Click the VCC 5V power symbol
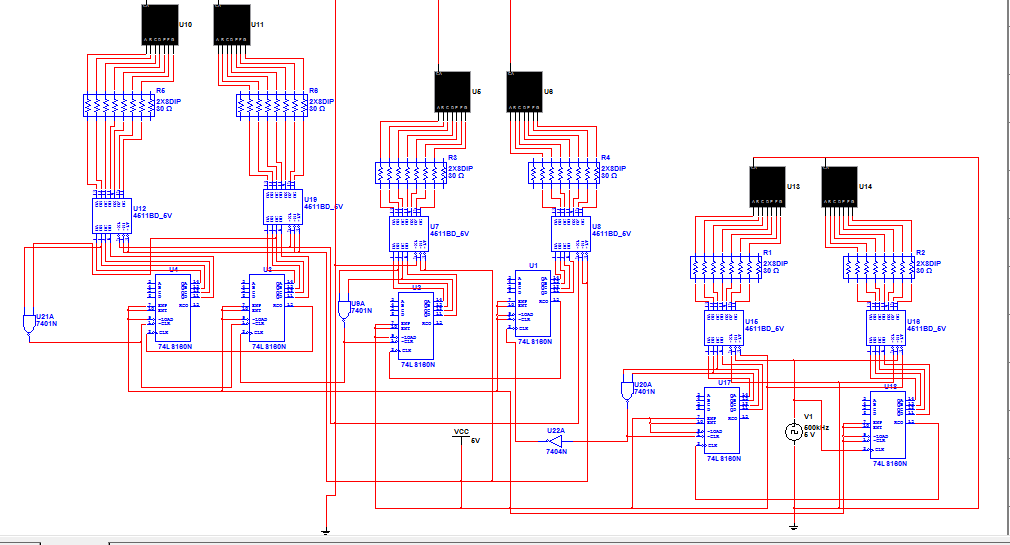Image resolution: width=1010 pixels, height=545 pixels. pyautogui.click(x=461, y=436)
